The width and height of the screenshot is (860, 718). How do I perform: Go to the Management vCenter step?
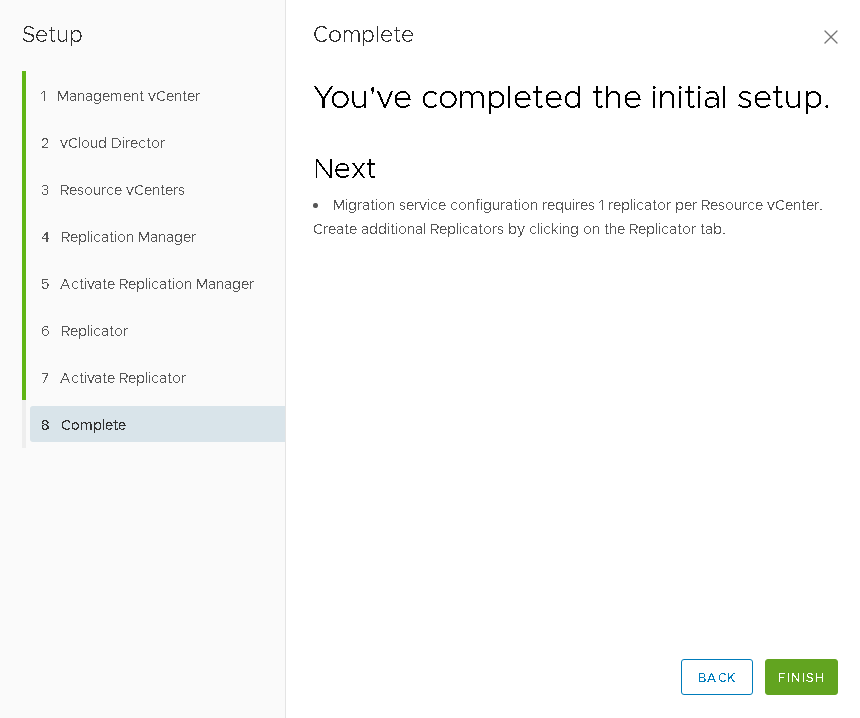pyautogui.click(x=128, y=96)
